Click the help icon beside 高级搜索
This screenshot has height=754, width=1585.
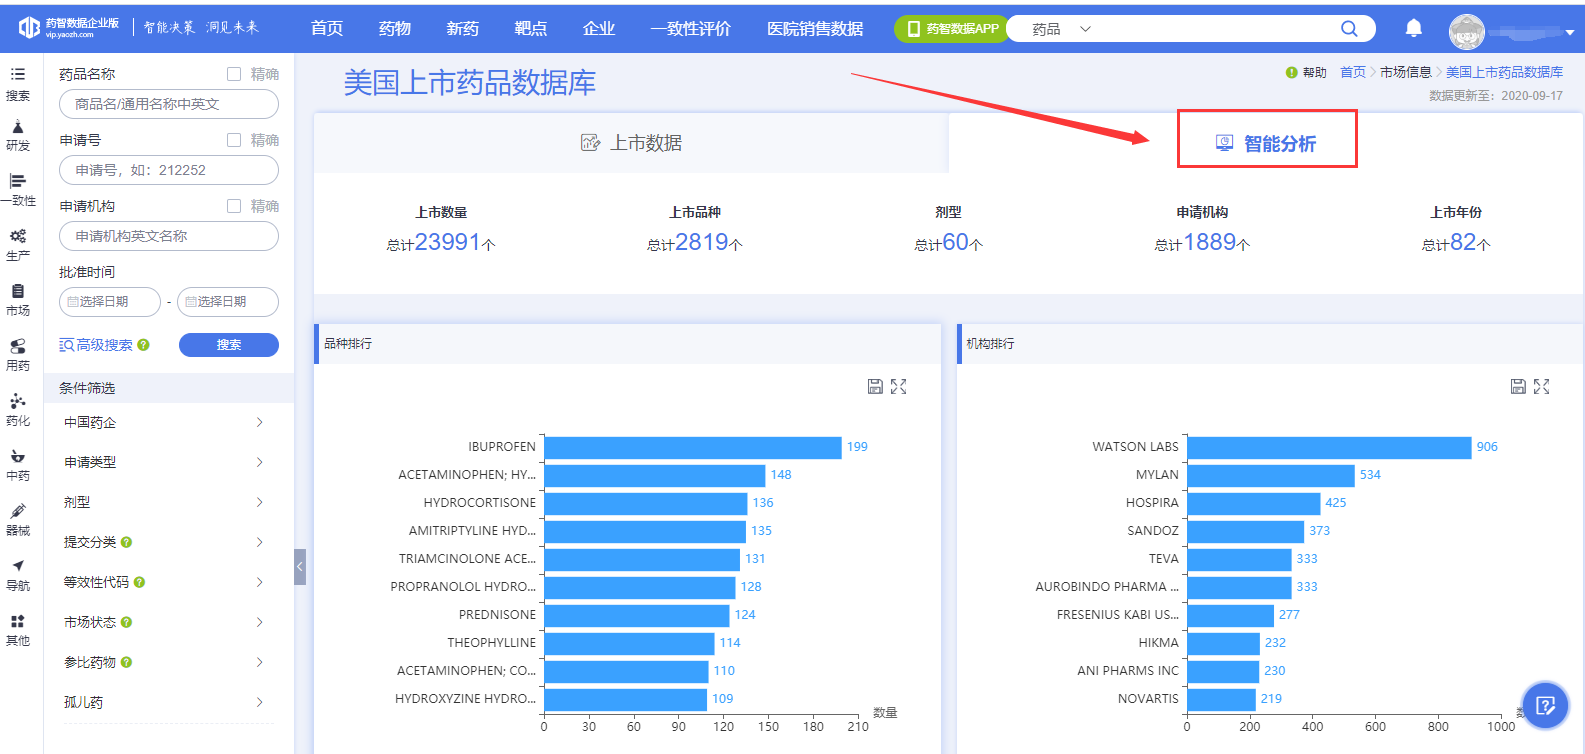pyautogui.click(x=144, y=345)
